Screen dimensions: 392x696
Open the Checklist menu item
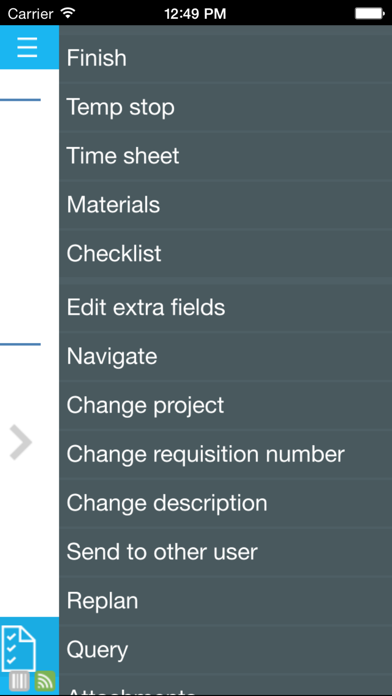[x=226, y=253]
